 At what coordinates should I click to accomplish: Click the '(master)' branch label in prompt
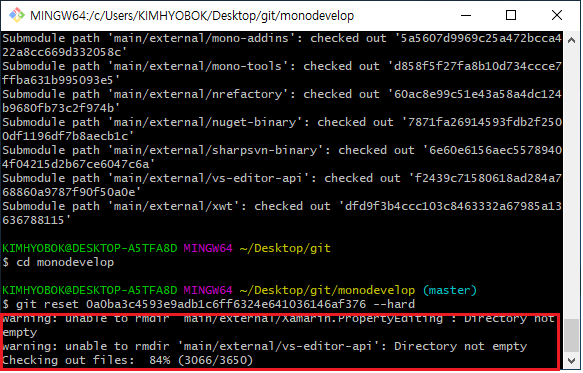coord(450,290)
